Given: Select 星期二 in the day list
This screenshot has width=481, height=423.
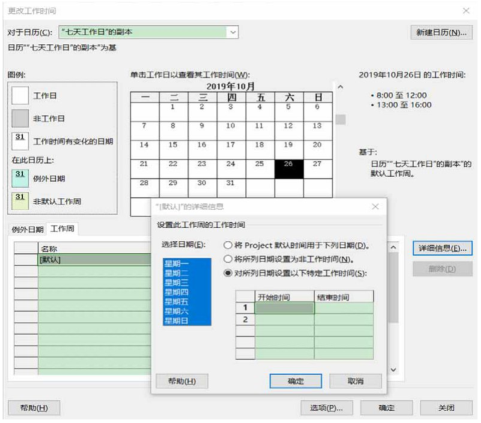Looking at the screenshot, I should [x=187, y=273].
